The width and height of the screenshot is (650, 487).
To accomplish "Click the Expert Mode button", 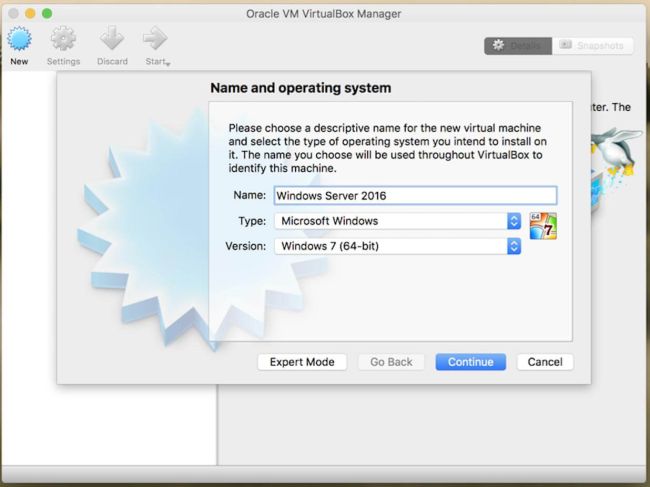I will click(302, 362).
